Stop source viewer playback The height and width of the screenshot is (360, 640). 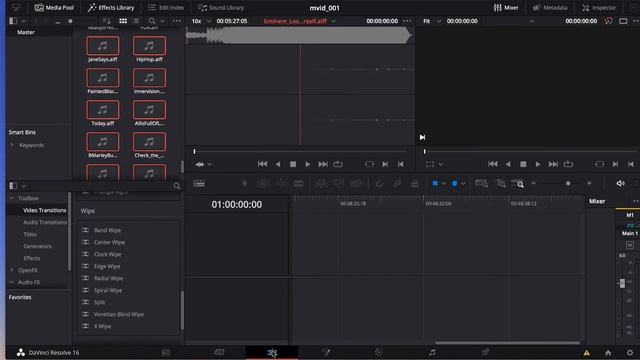(293, 164)
